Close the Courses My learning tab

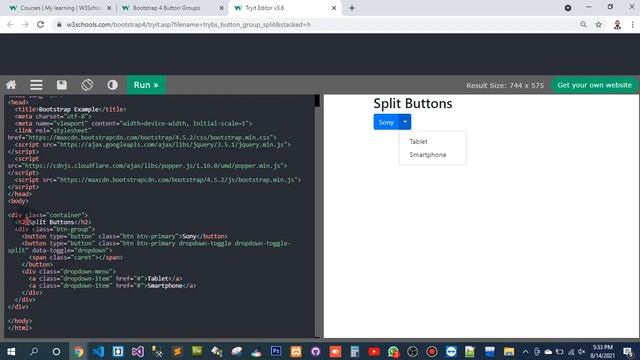coord(109,8)
